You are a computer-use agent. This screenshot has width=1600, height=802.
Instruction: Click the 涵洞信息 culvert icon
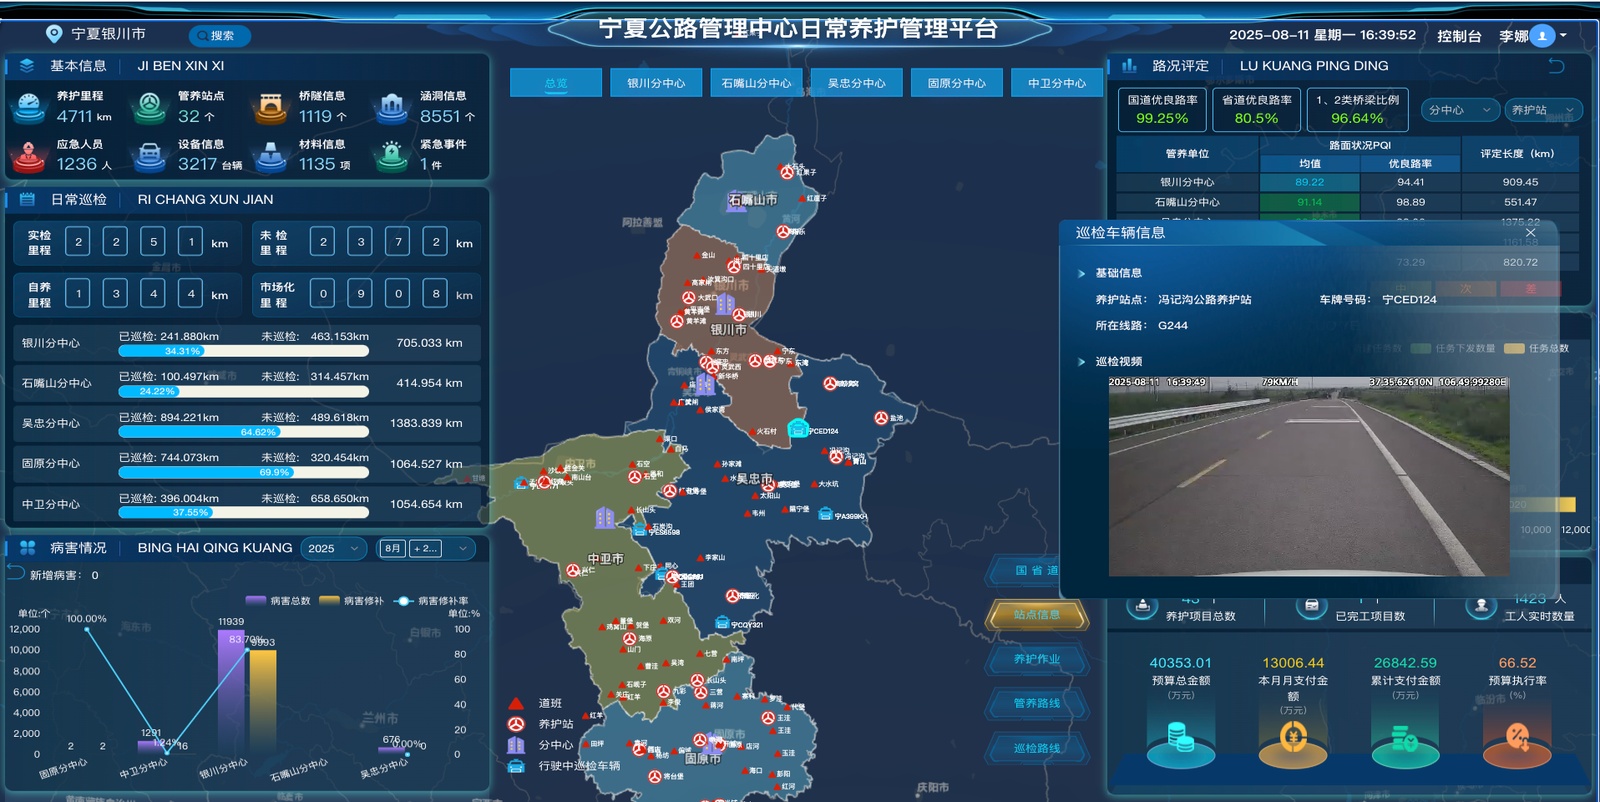coord(392,106)
